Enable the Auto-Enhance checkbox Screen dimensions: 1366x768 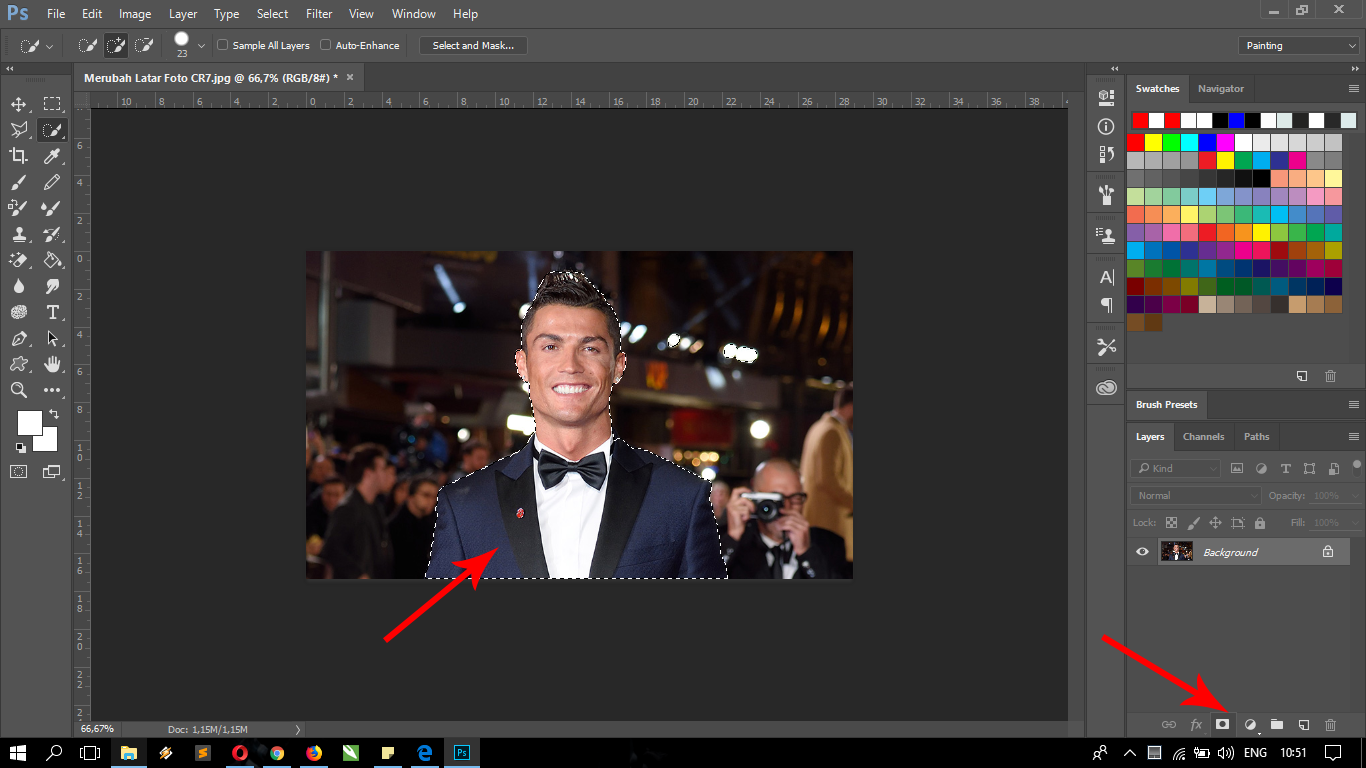(325, 45)
